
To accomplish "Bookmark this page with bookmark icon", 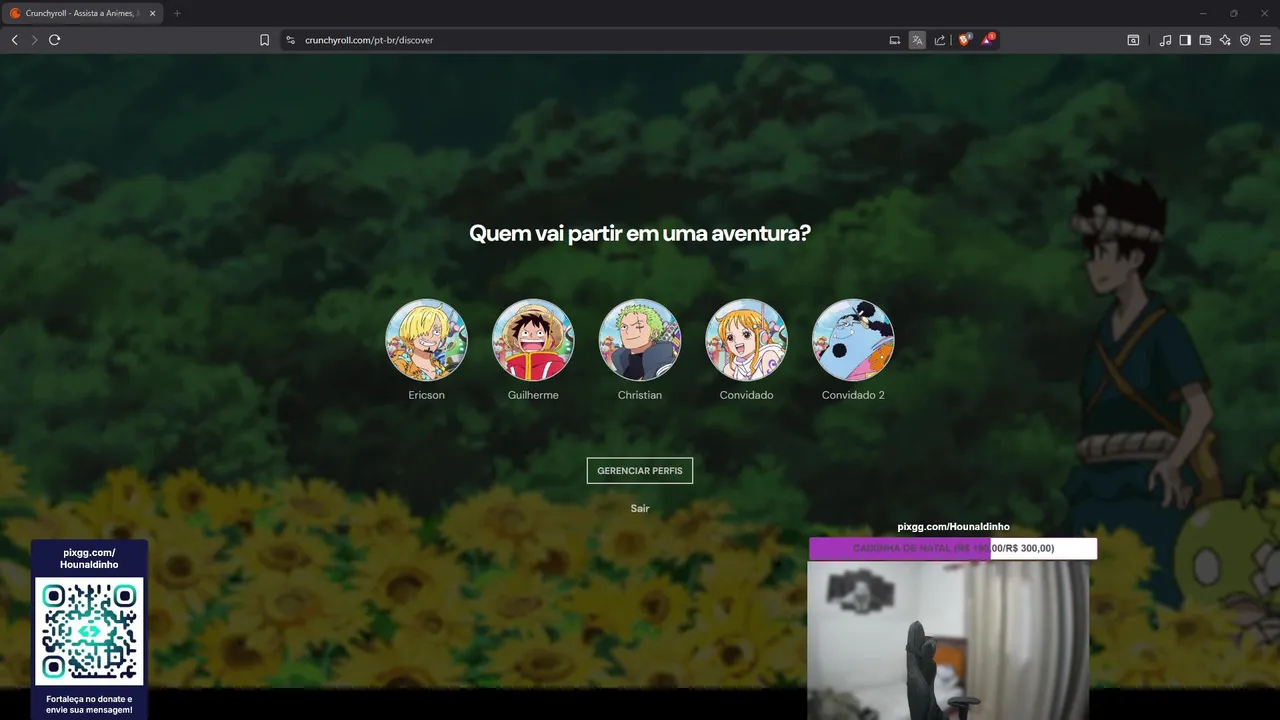I will pos(264,40).
